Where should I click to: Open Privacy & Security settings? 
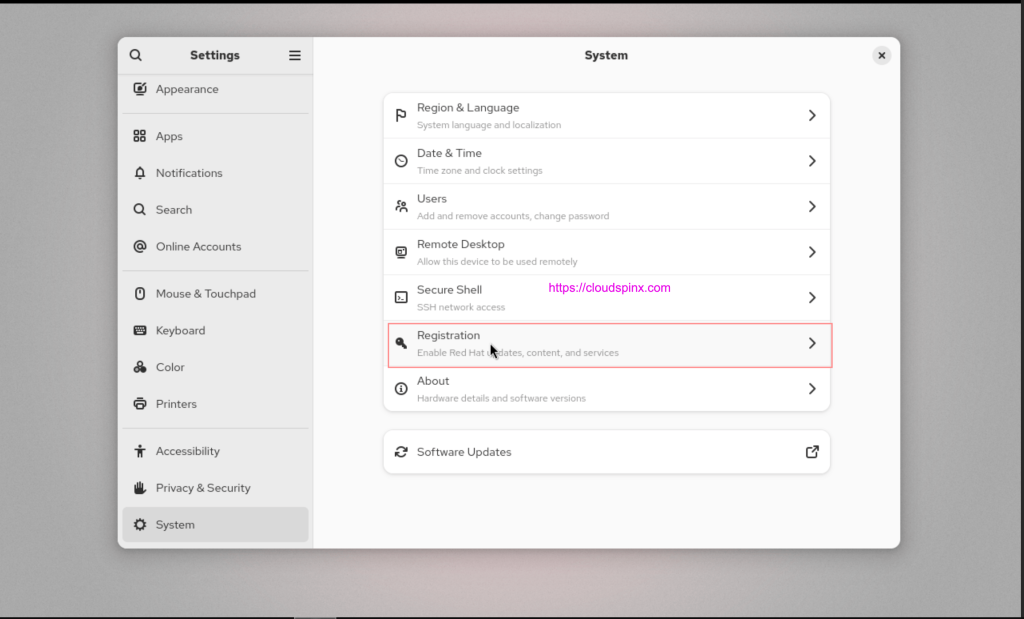coord(202,487)
